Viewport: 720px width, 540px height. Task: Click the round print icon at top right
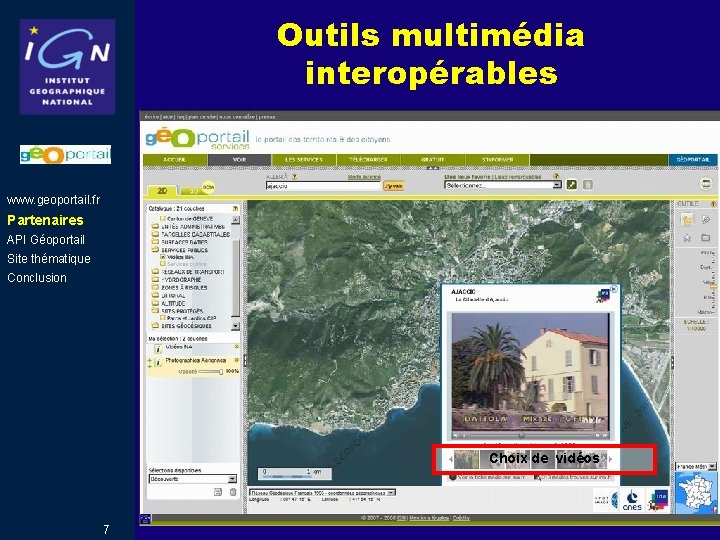(x=706, y=184)
